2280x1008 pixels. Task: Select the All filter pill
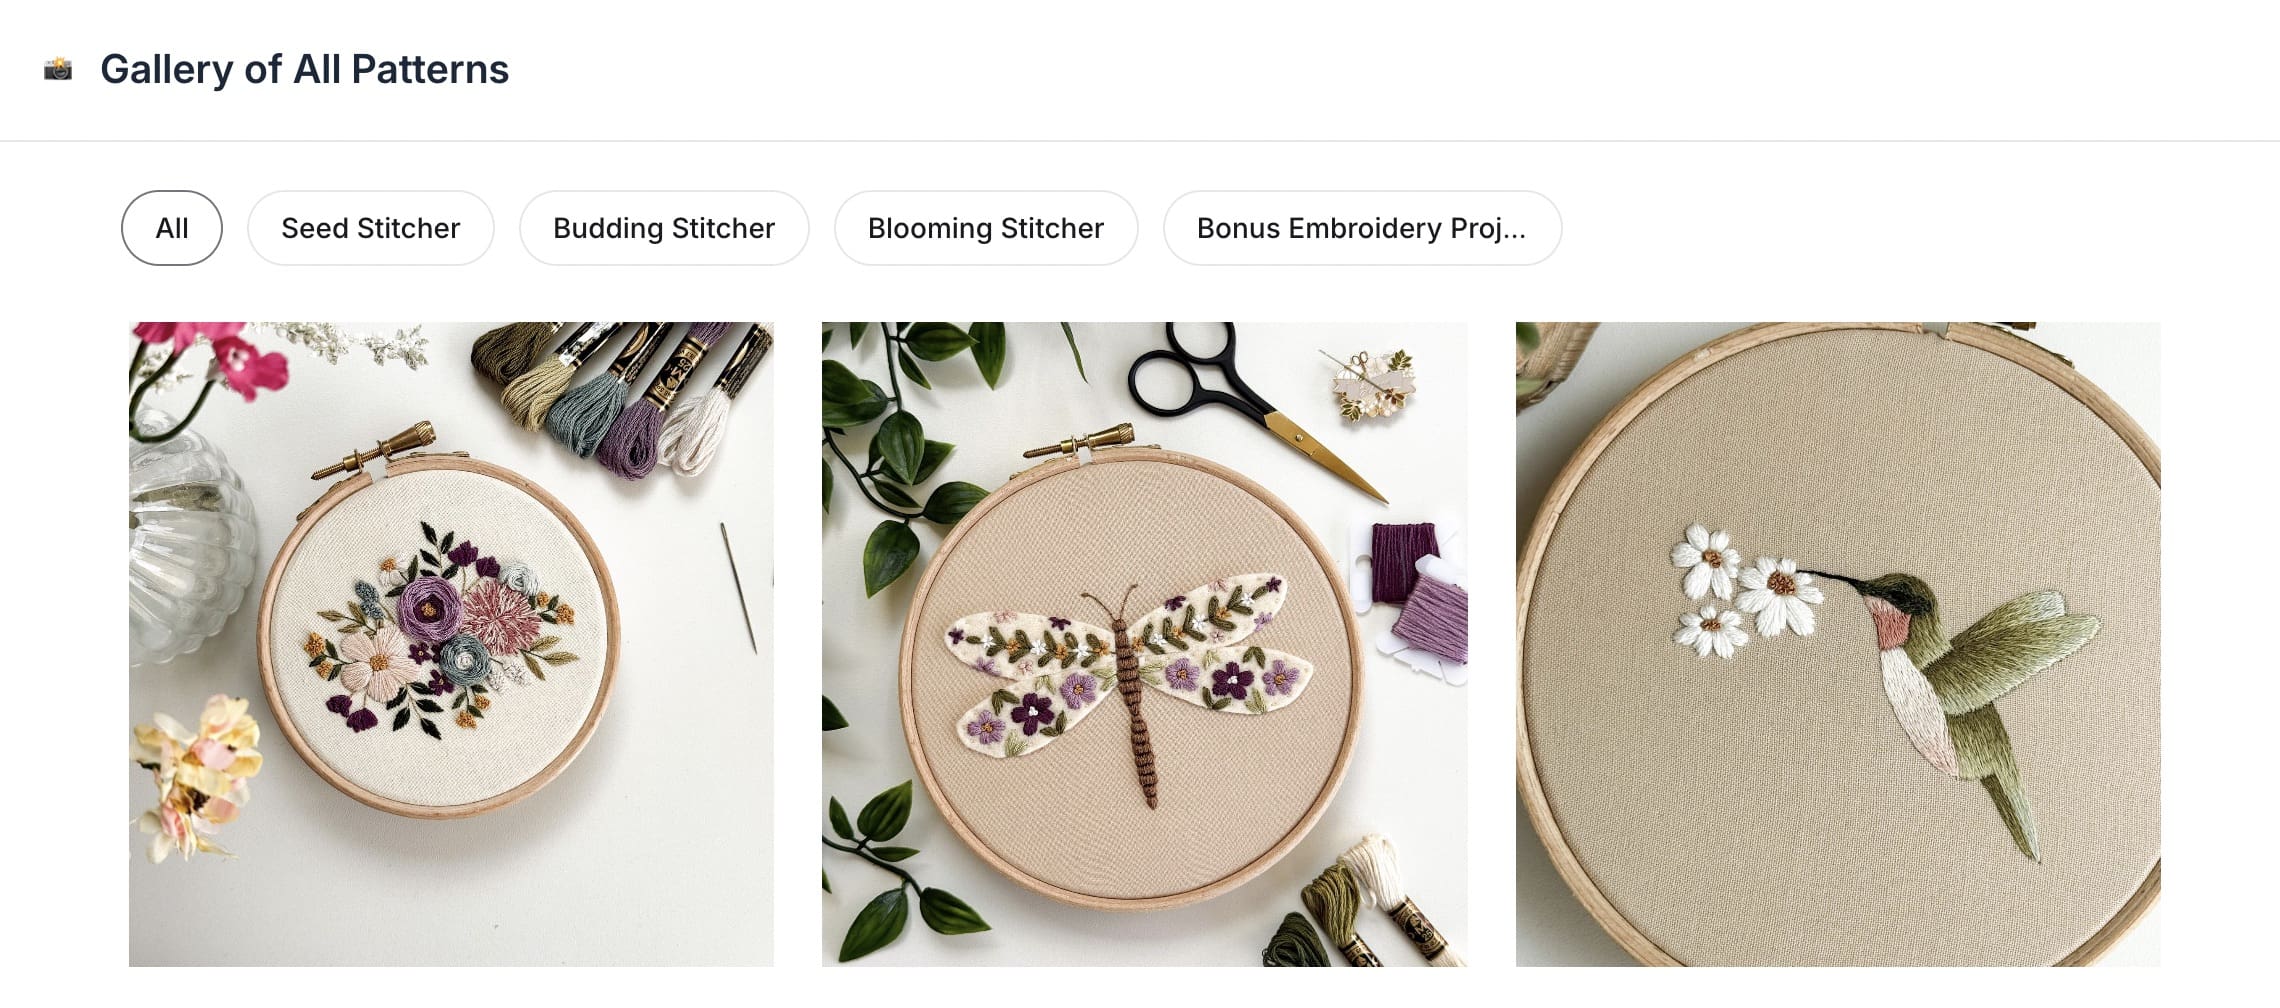(x=172, y=228)
